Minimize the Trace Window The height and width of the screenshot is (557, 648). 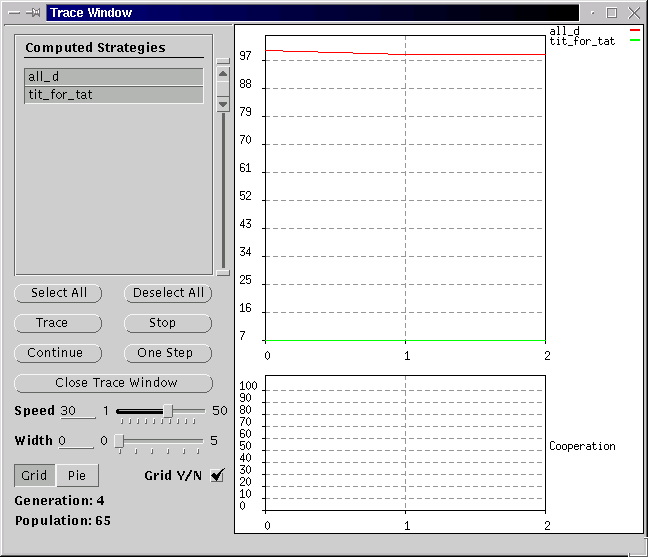click(x=594, y=13)
